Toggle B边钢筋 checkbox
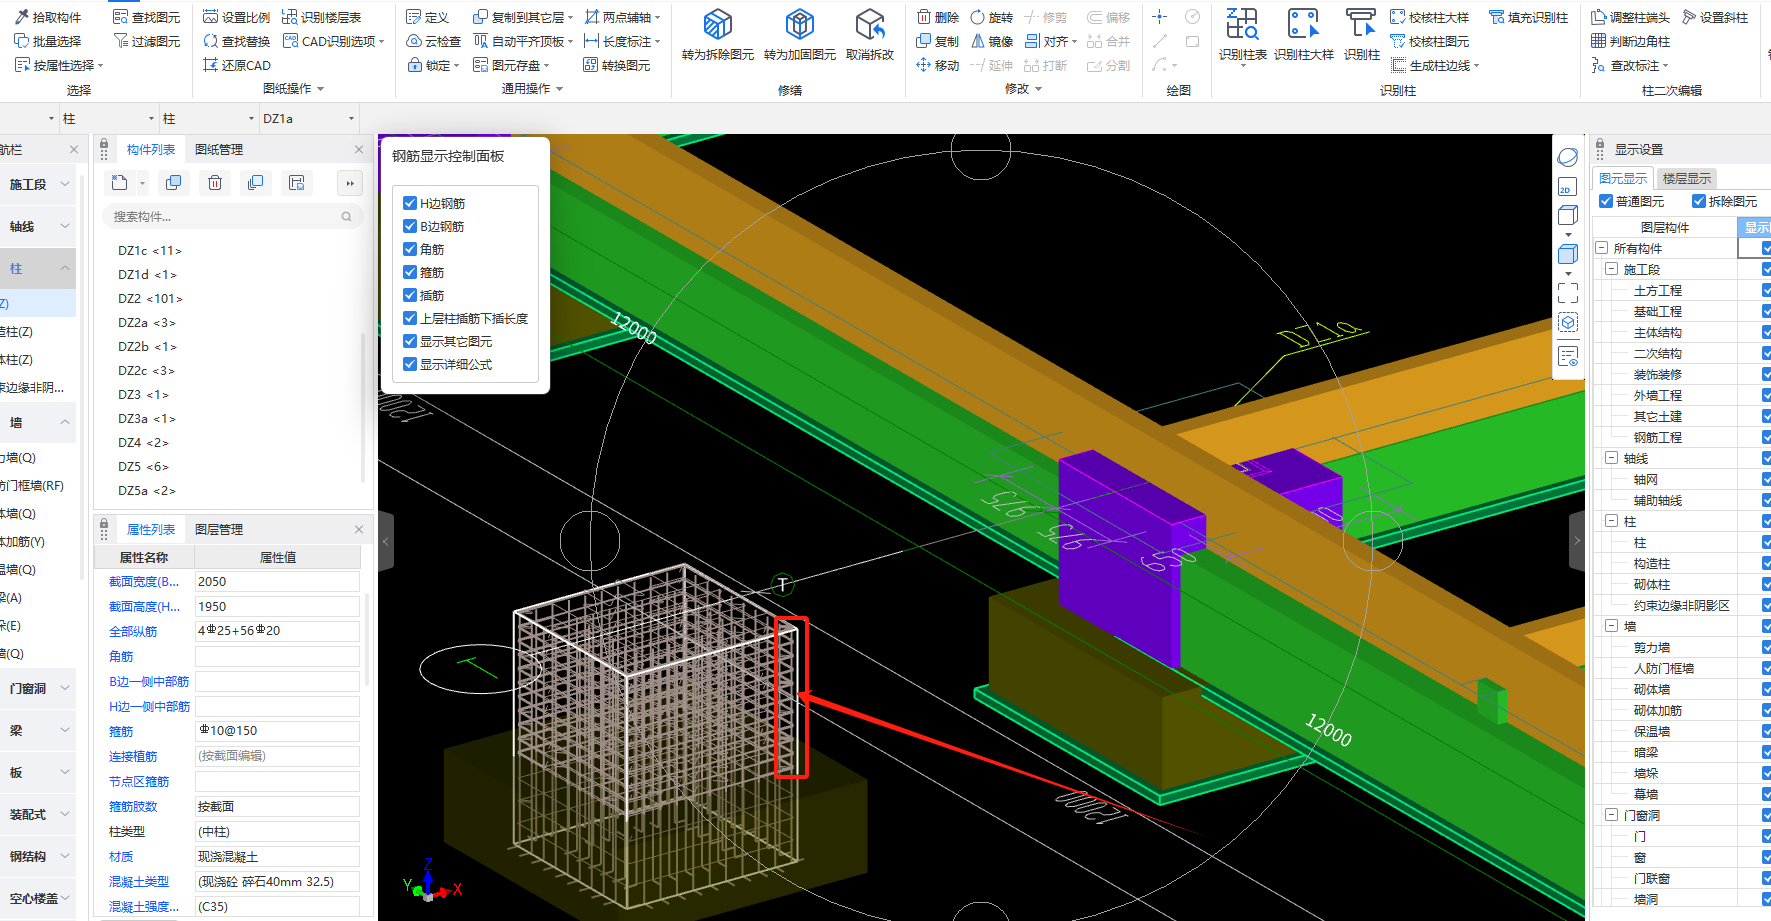Image resolution: width=1771 pixels, height=921 pixels. click(410, 226)
